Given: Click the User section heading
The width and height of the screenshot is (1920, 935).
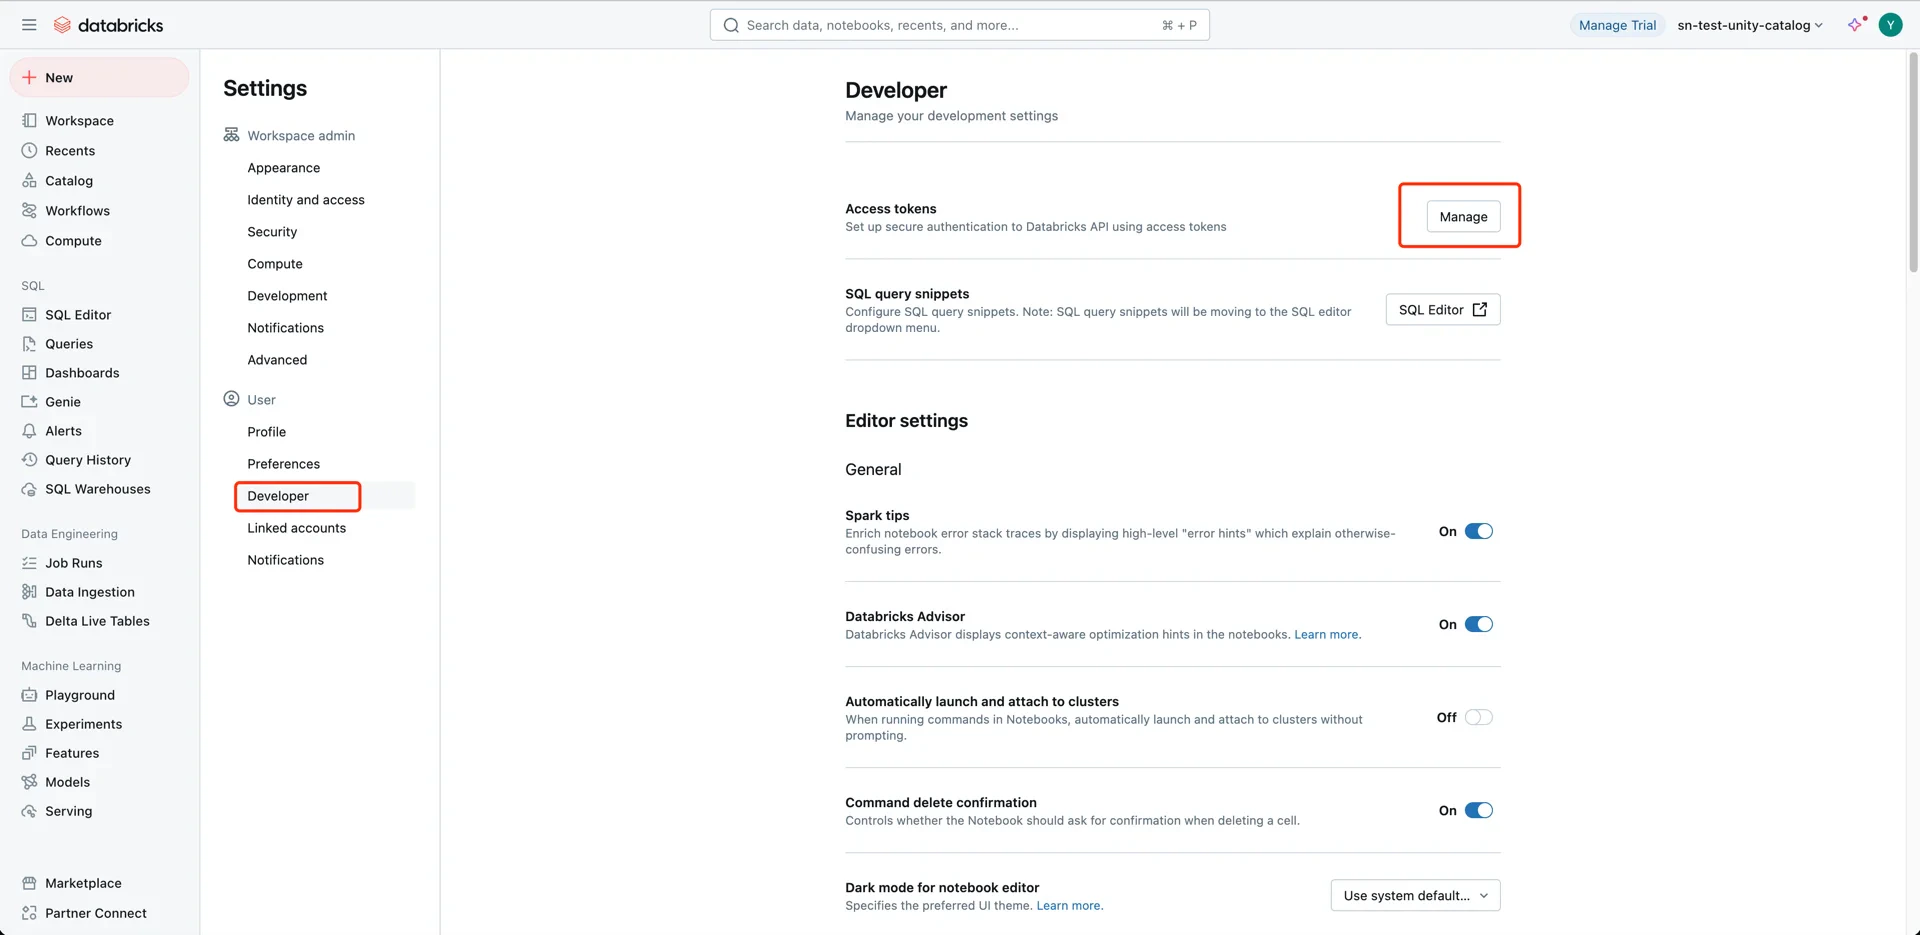Looking at the screenshot, I should [261, 399].
